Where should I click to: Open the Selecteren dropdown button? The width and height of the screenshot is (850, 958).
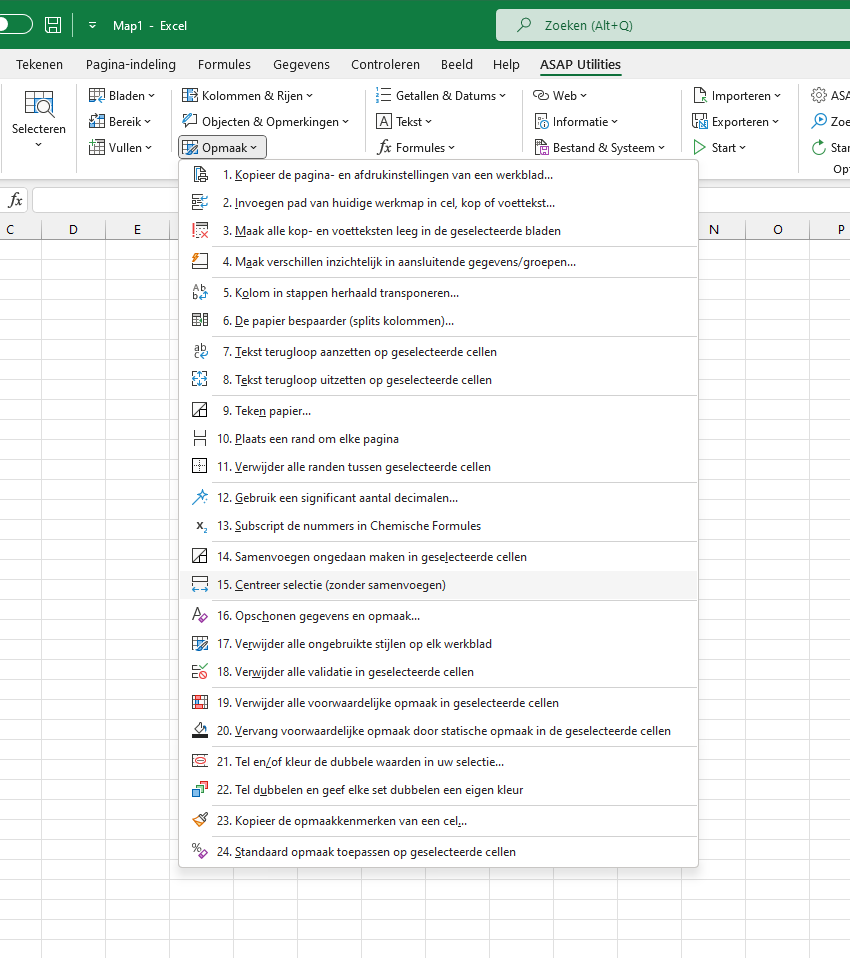(38, 119)
